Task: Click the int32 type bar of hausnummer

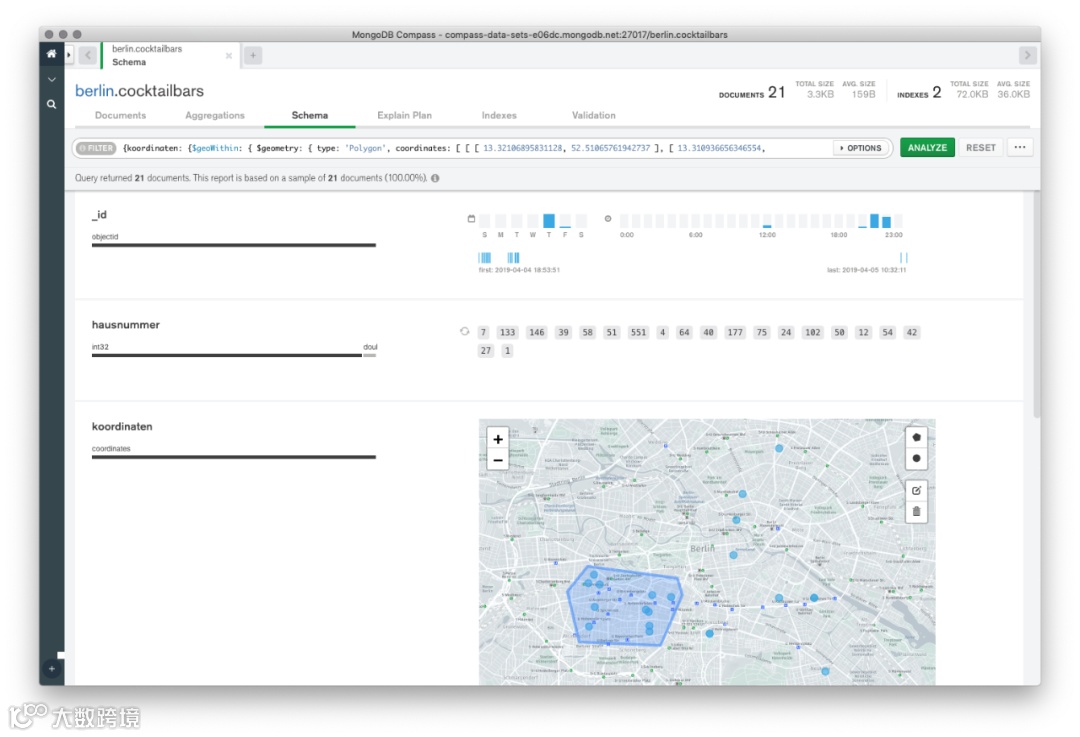Action: (227, 355)
